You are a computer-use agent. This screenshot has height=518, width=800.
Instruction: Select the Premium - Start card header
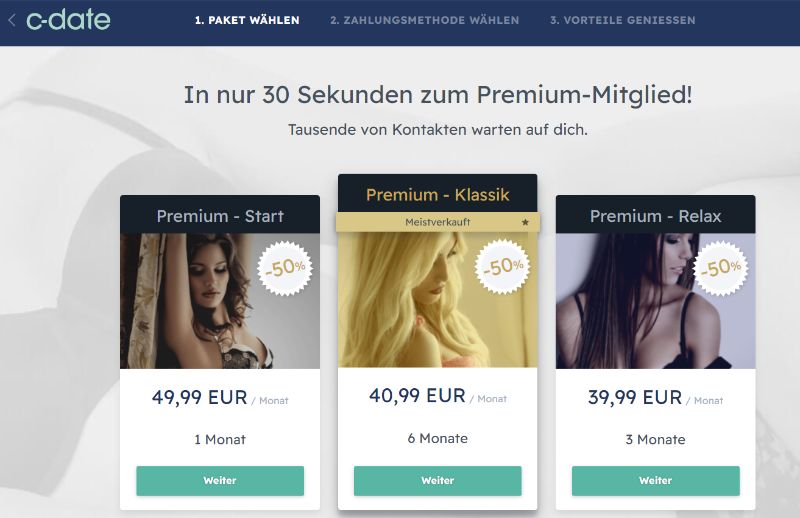click(220, 215)
